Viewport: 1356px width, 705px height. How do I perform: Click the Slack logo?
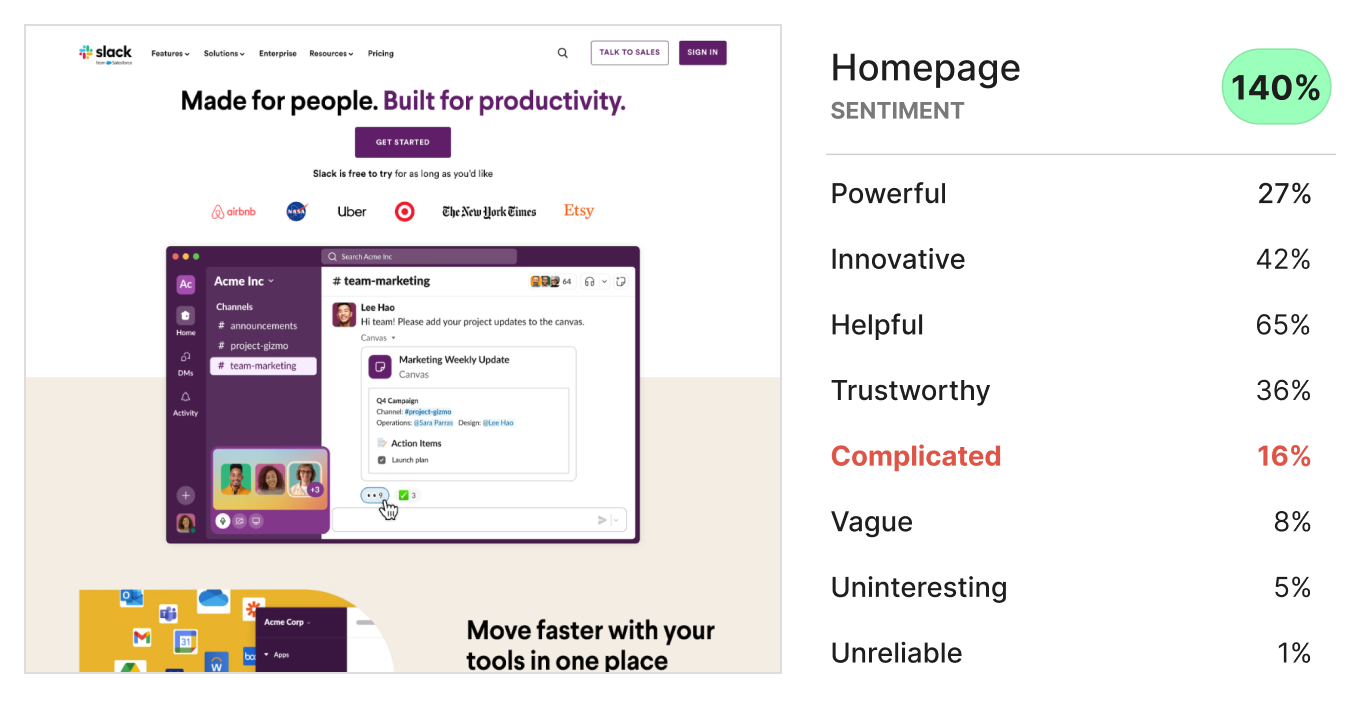pyautogui.click(x=105, y=54)
